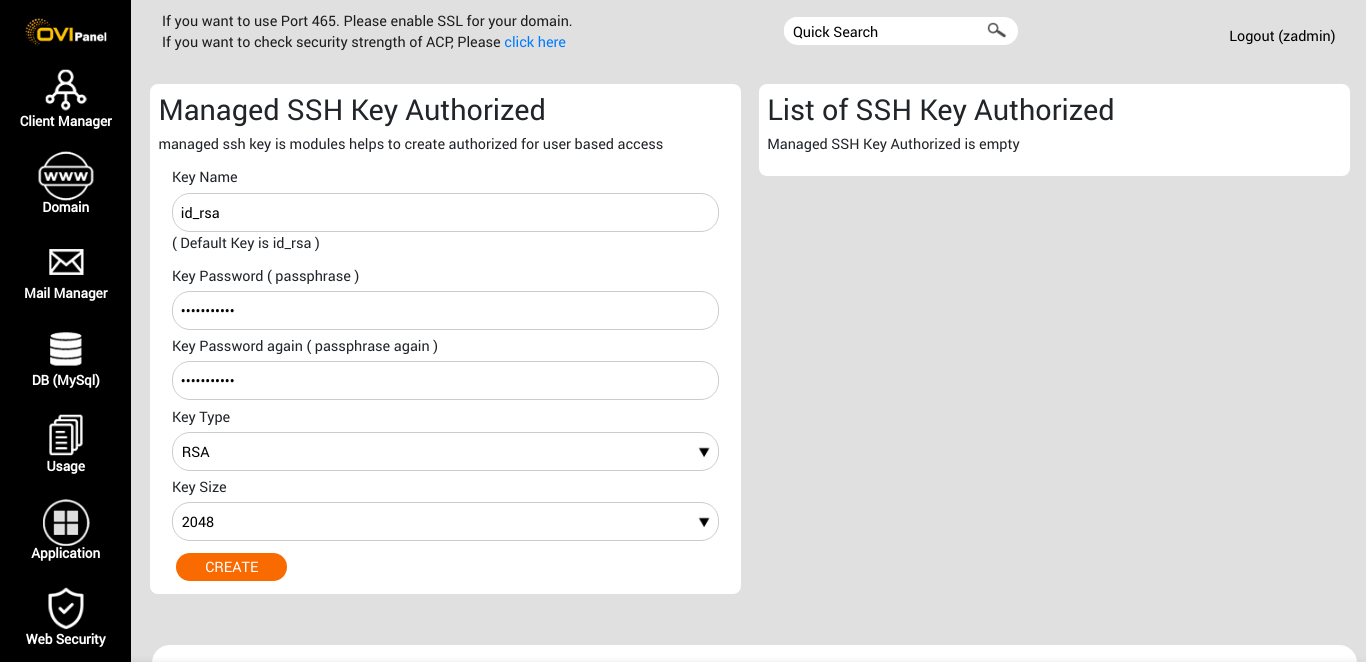Click the Key Size dropdown arrow
The width and height of the screenshot is (1366, 662).
pos(703,522)
